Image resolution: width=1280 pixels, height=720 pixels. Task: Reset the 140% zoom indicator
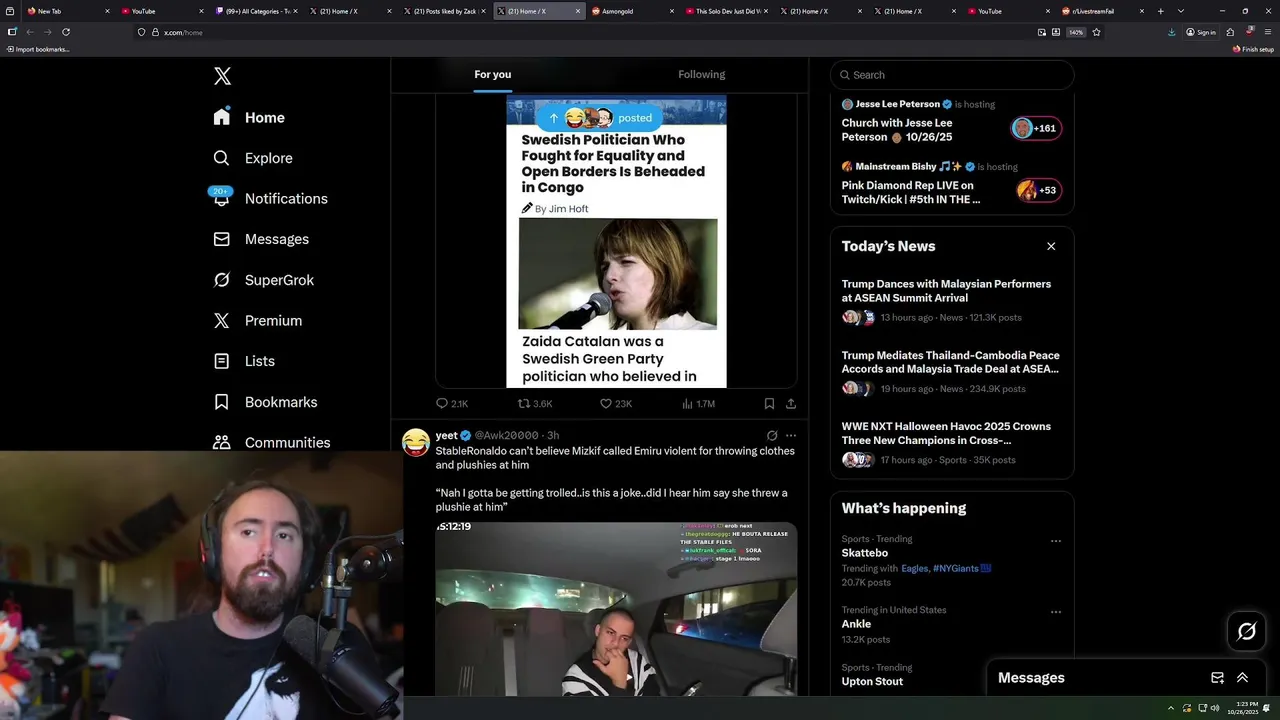[1076, 32]
